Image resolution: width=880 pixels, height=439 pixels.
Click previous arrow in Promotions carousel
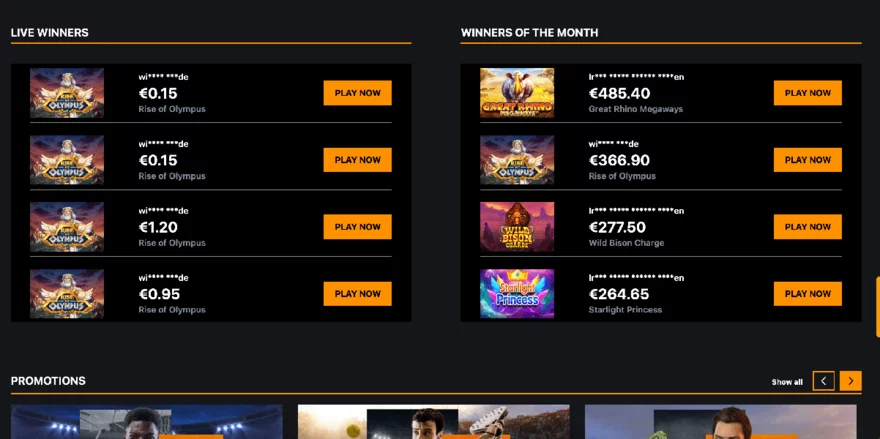point(823,381)
